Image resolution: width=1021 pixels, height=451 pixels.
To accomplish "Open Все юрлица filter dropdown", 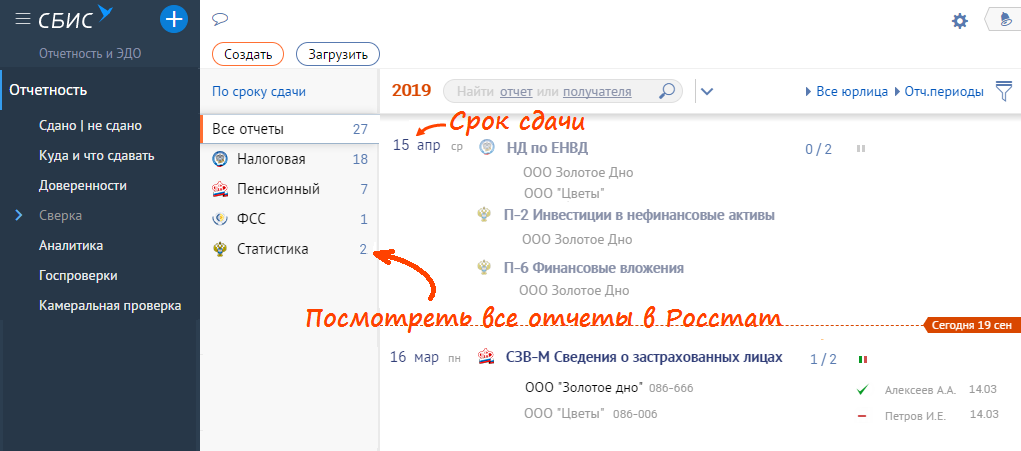I will click(847, 92).
